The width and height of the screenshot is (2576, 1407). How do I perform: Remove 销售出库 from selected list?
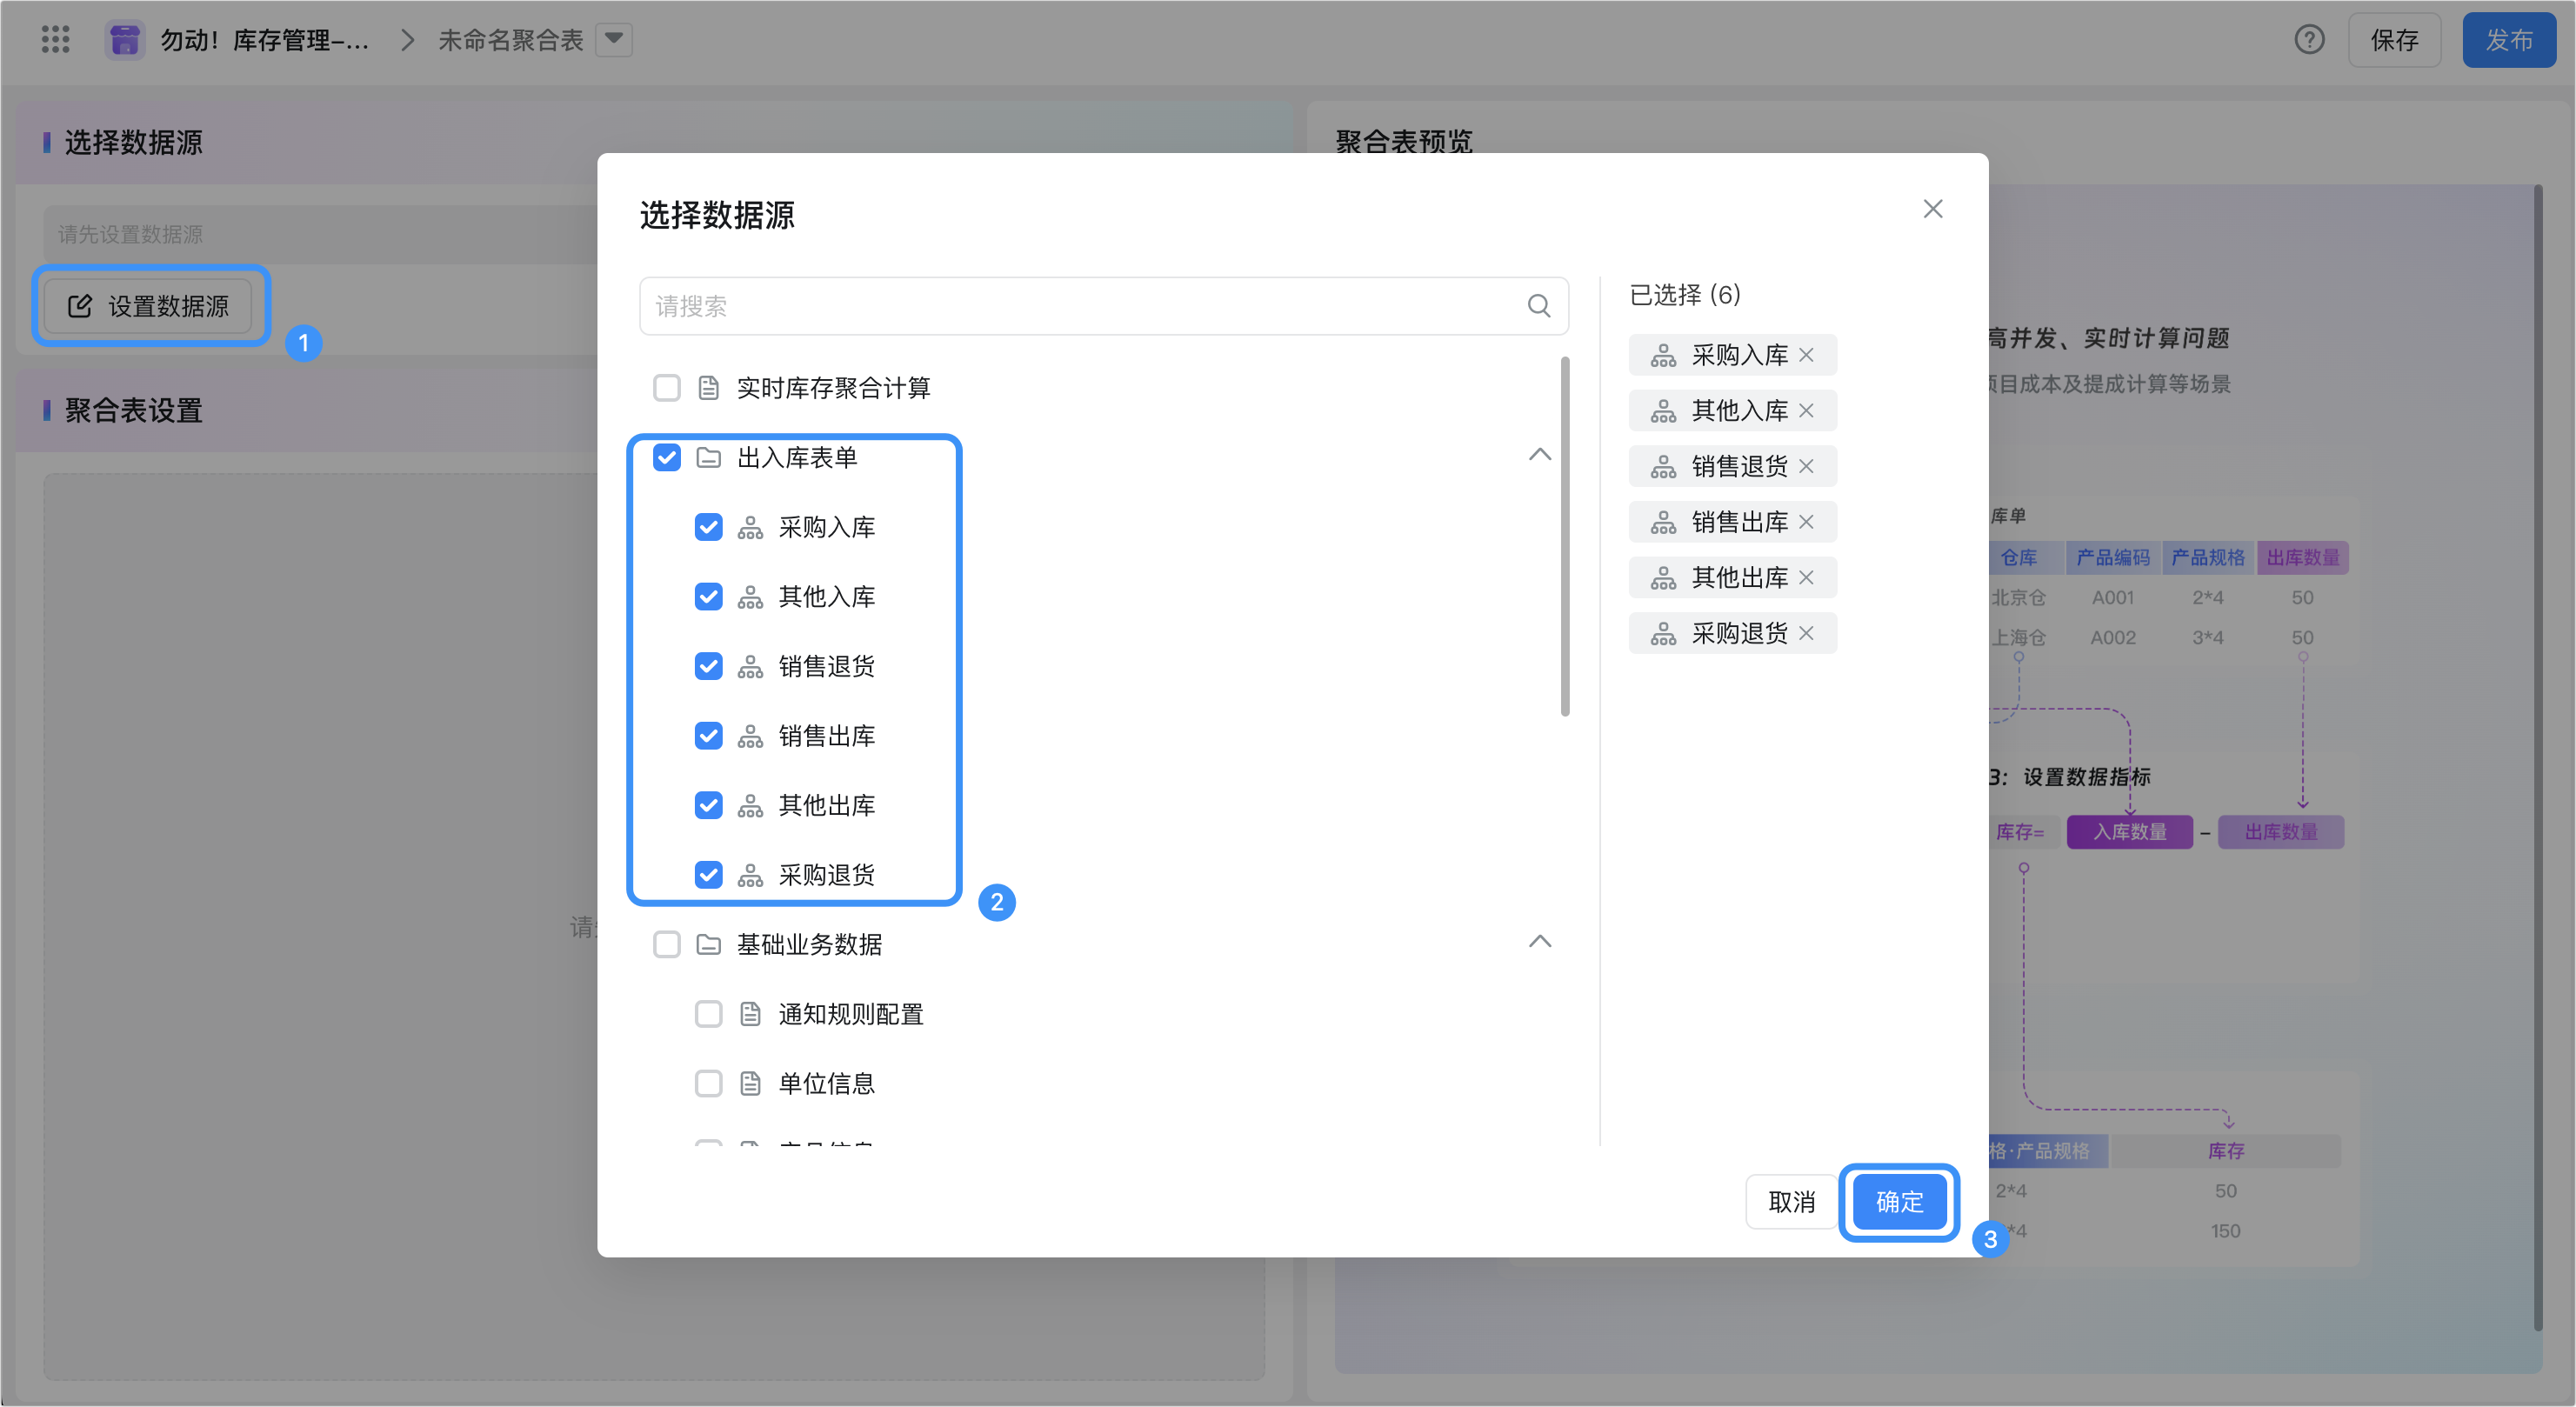(x=1805, y=522)
